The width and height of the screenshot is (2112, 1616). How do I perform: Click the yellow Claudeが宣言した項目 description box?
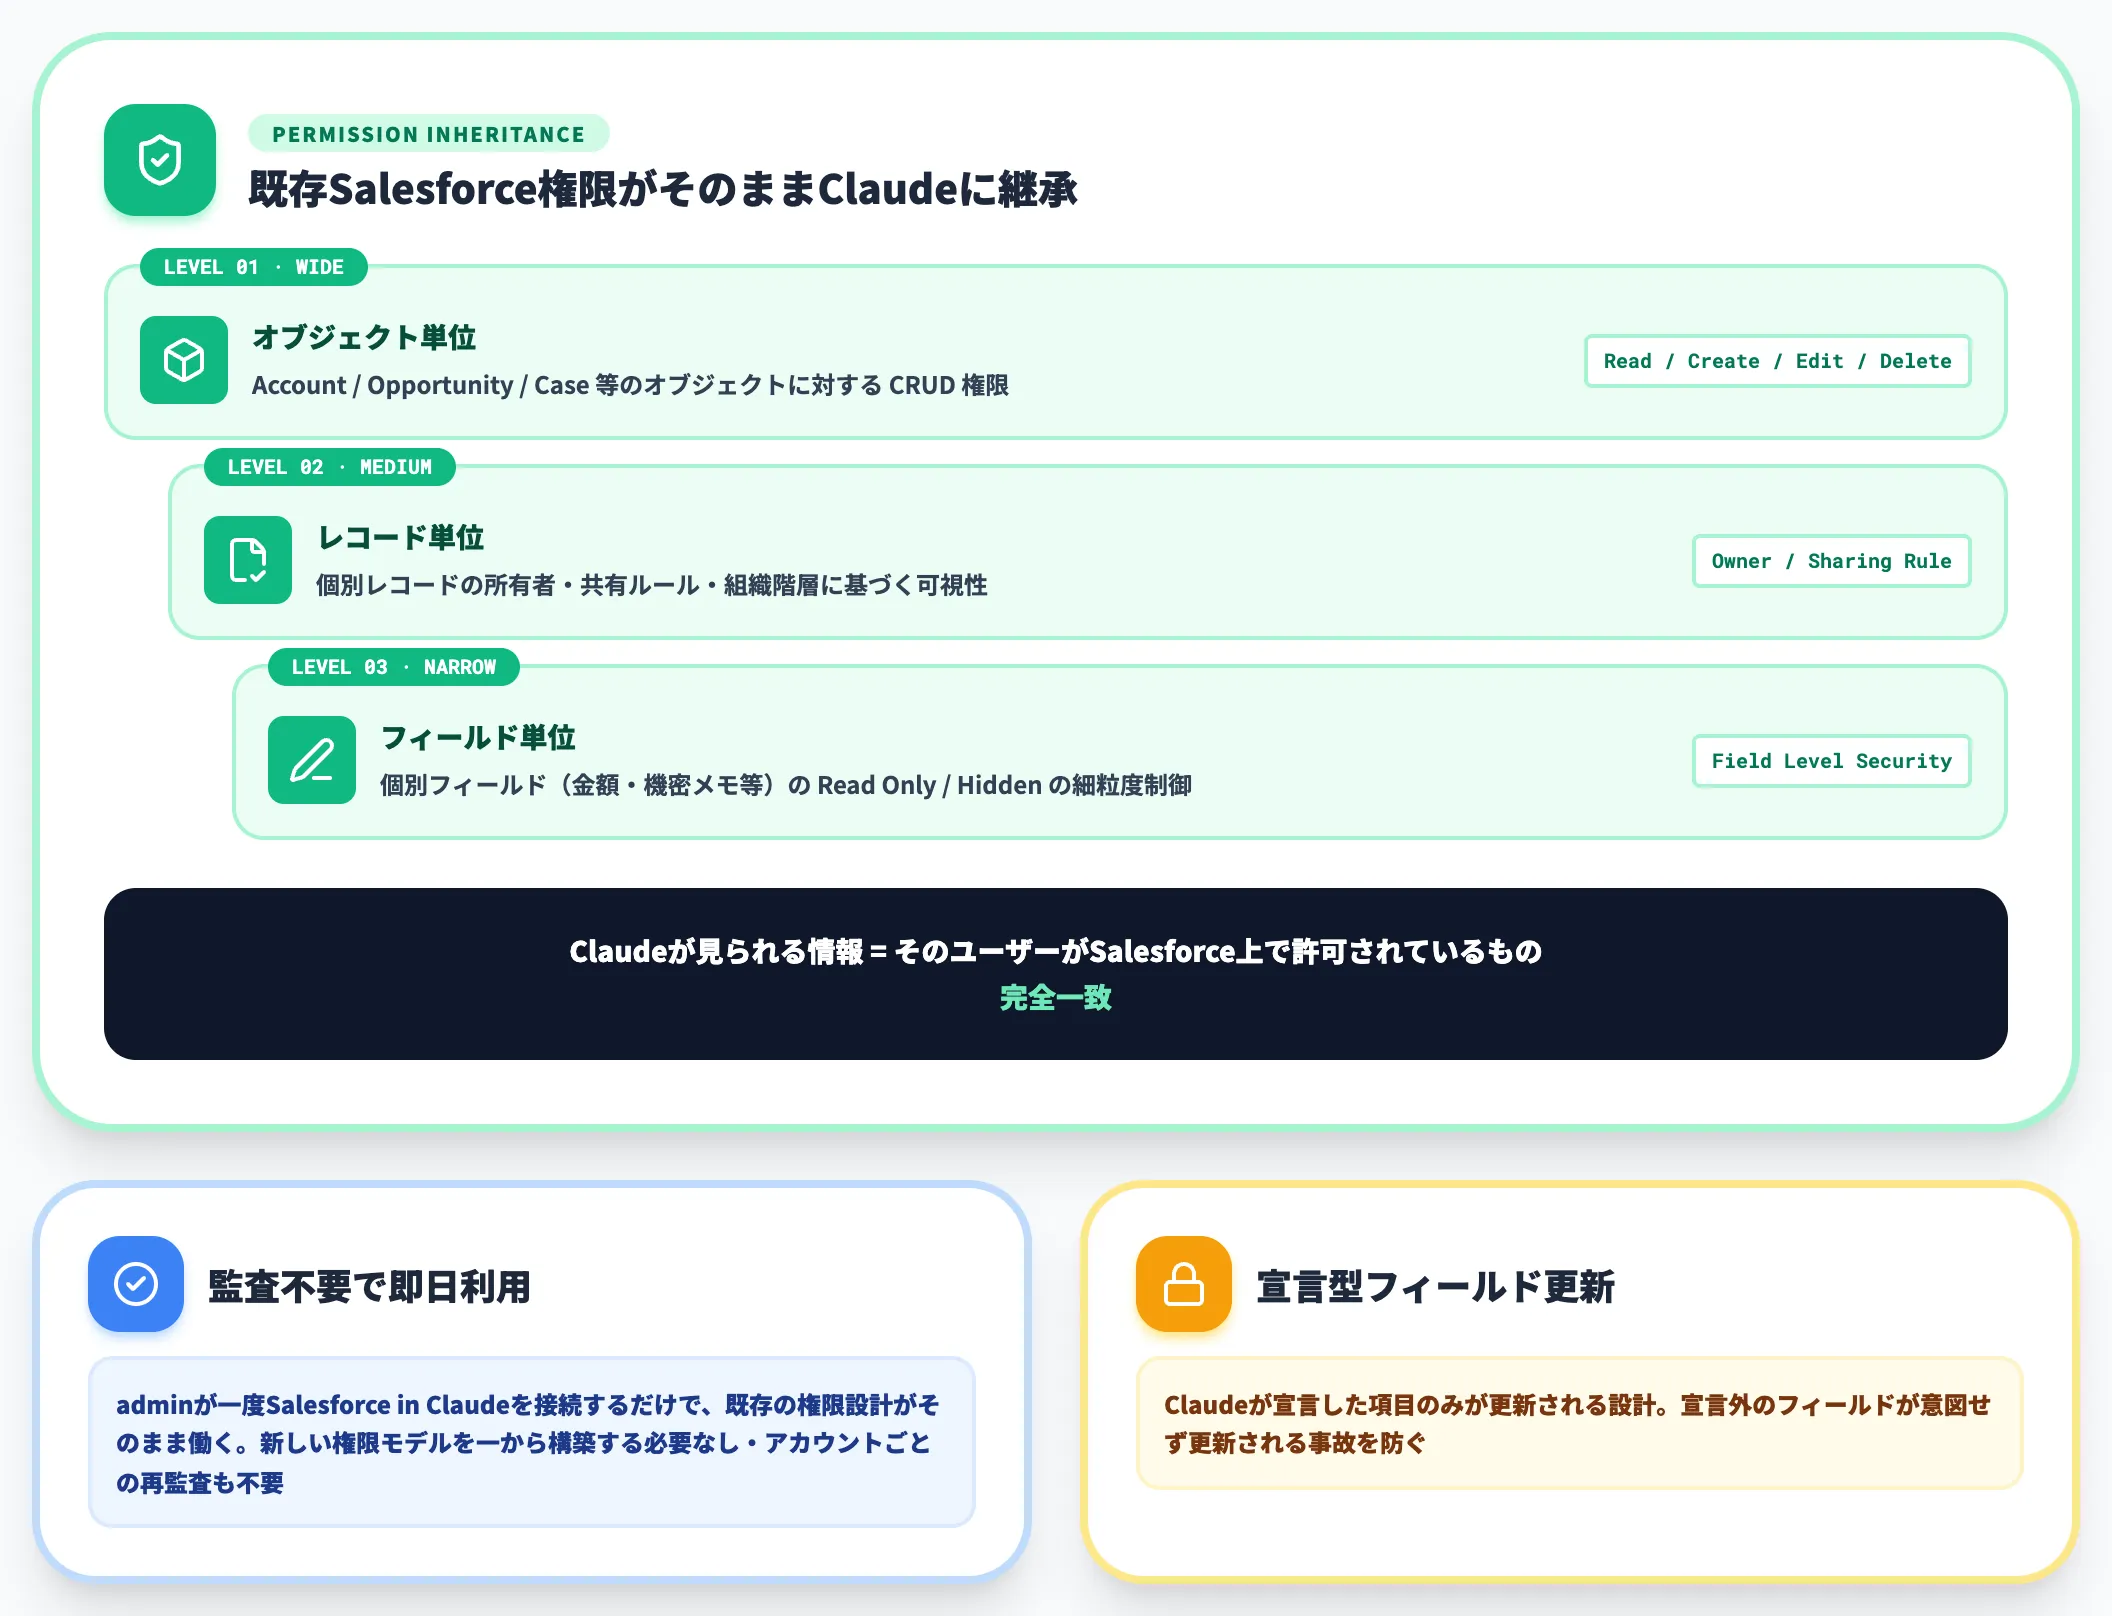click(x=1580, y=1423)
